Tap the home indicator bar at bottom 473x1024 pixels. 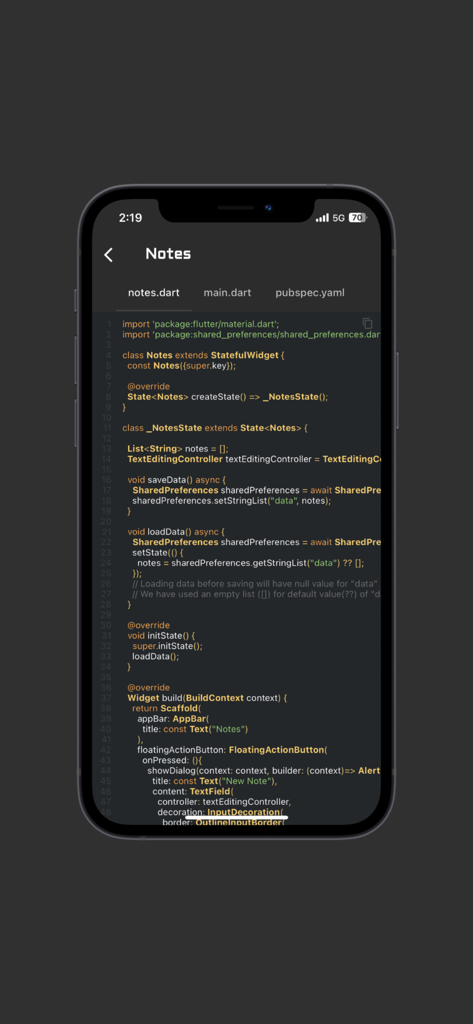click(x=236, y=816)
